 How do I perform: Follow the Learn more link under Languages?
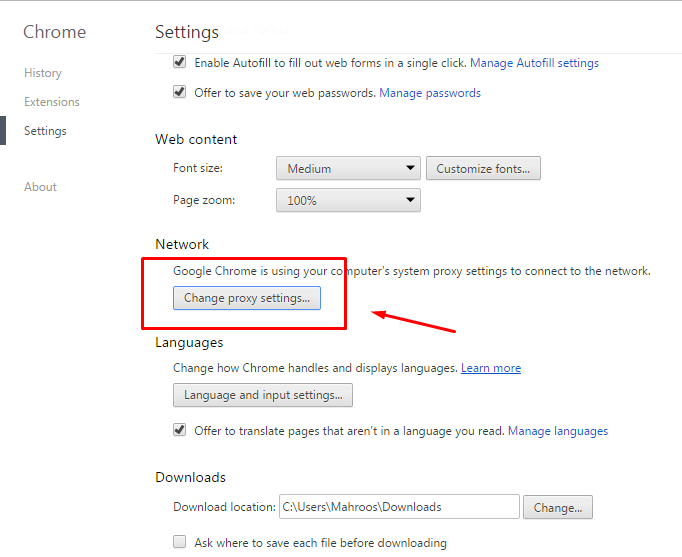[491, 368]
